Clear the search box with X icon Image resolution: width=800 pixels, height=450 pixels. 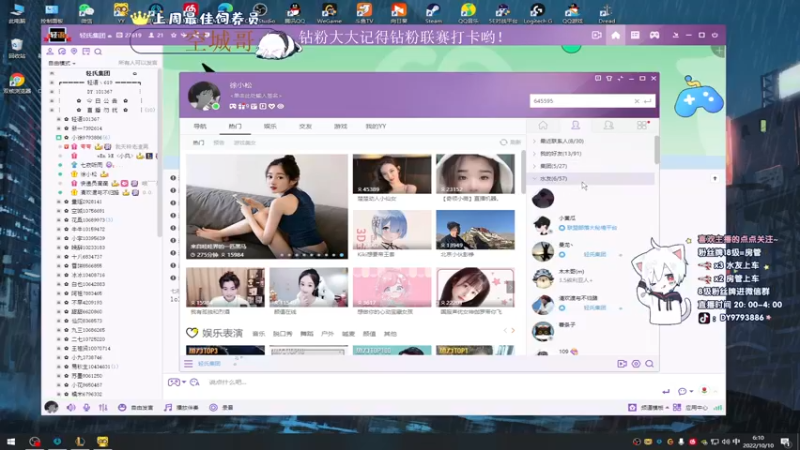pos(637,101)
